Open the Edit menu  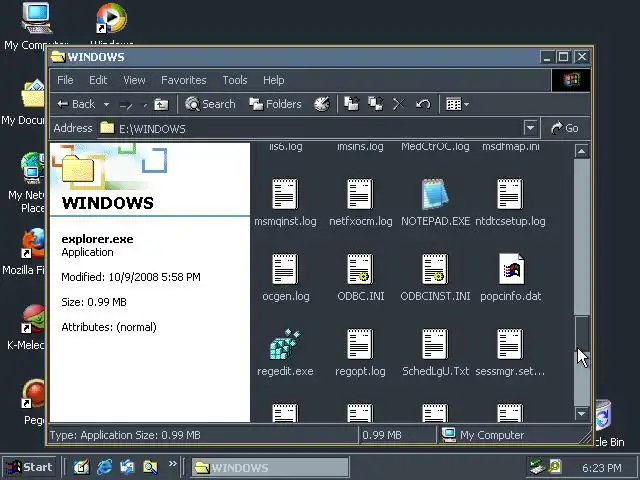(98, 80)
